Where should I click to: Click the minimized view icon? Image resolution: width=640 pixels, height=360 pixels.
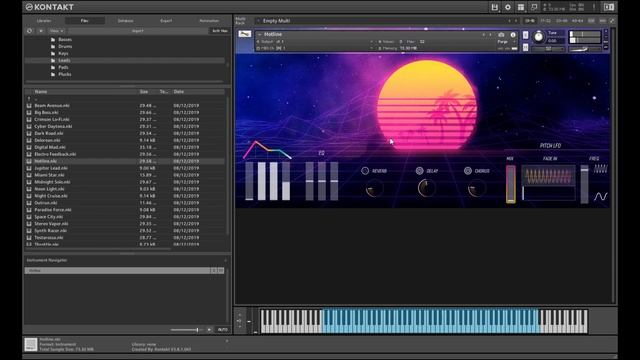pos(534,7)
